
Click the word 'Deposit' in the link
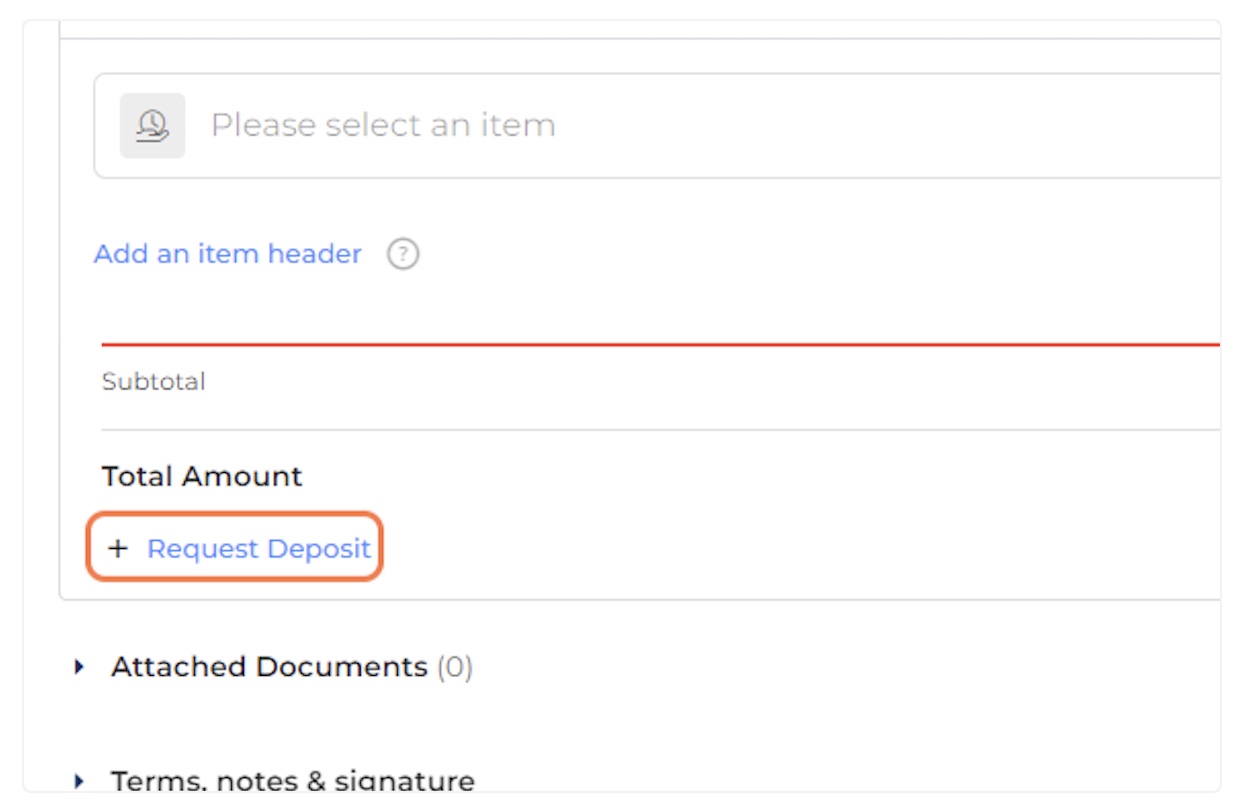(x=318, y=549)
